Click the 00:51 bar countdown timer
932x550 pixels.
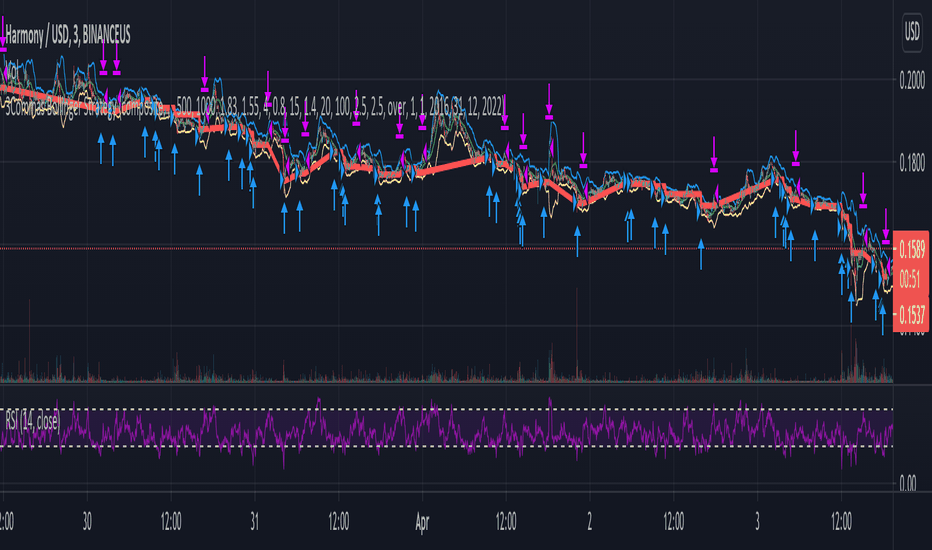[911, 279]
